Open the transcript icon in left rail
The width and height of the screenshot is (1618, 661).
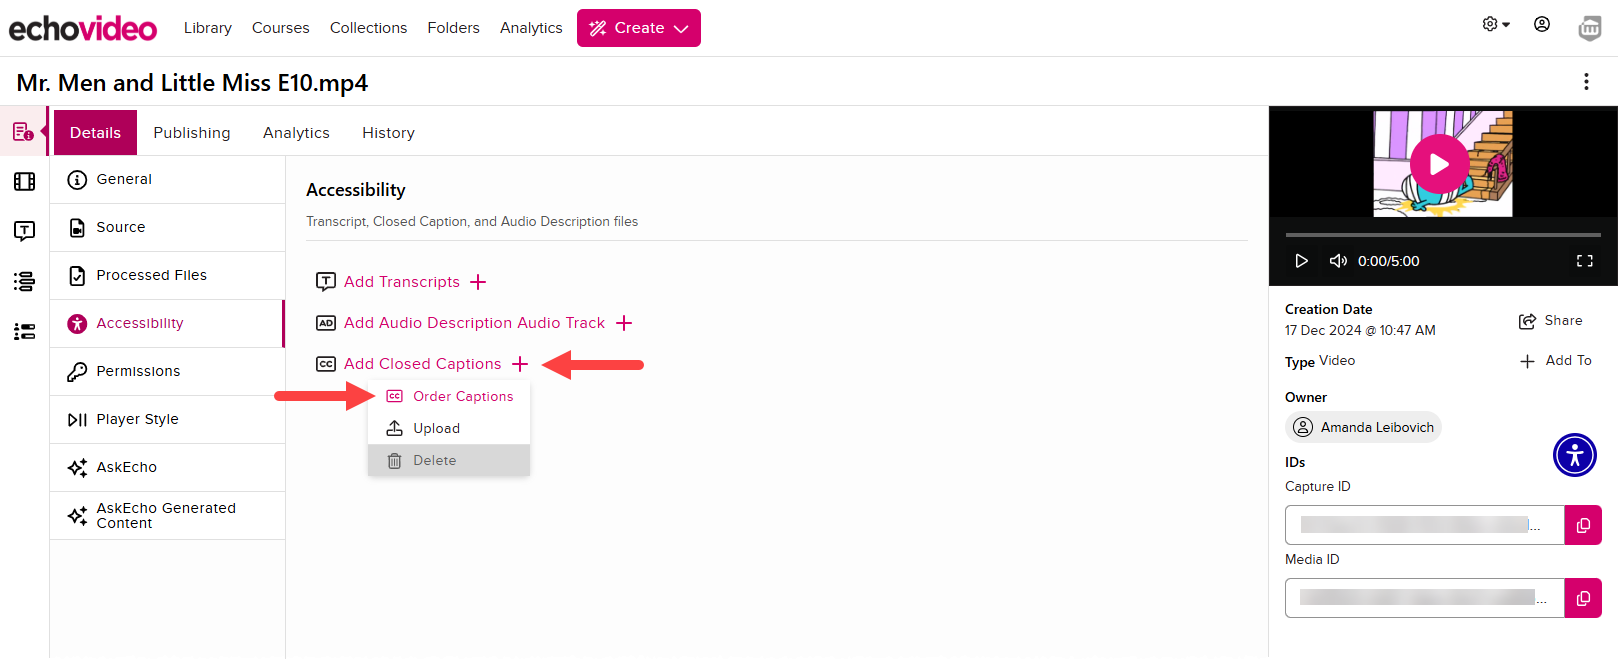(x=24, y=231)
